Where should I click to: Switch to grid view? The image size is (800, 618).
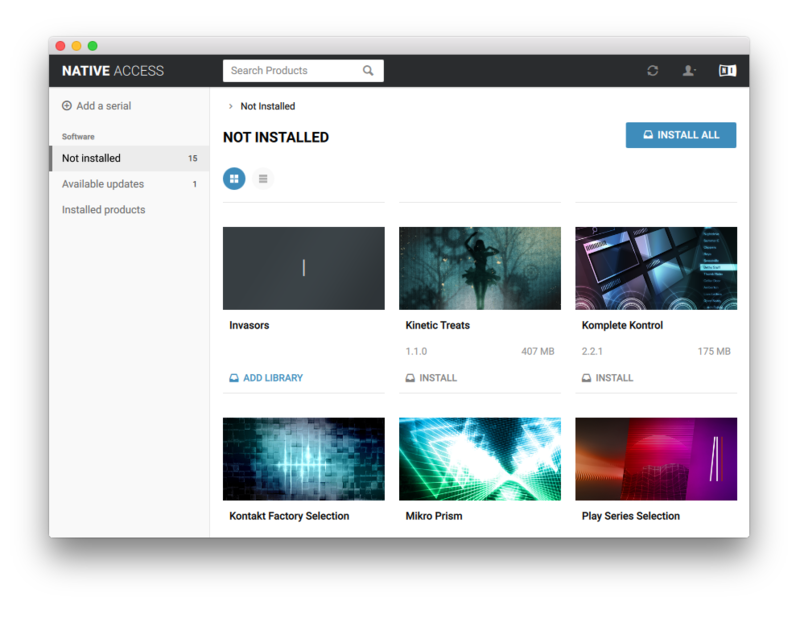click(x=234, y=179)
